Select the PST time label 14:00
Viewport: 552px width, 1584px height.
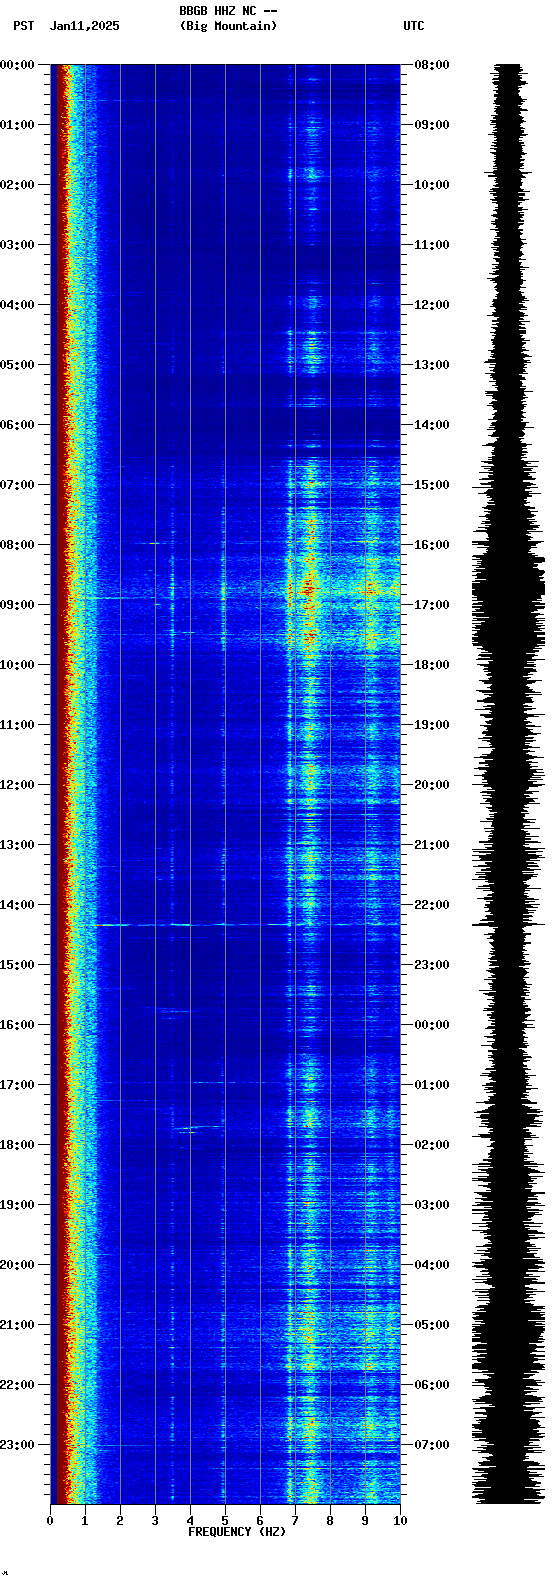[x=17, y=905]
